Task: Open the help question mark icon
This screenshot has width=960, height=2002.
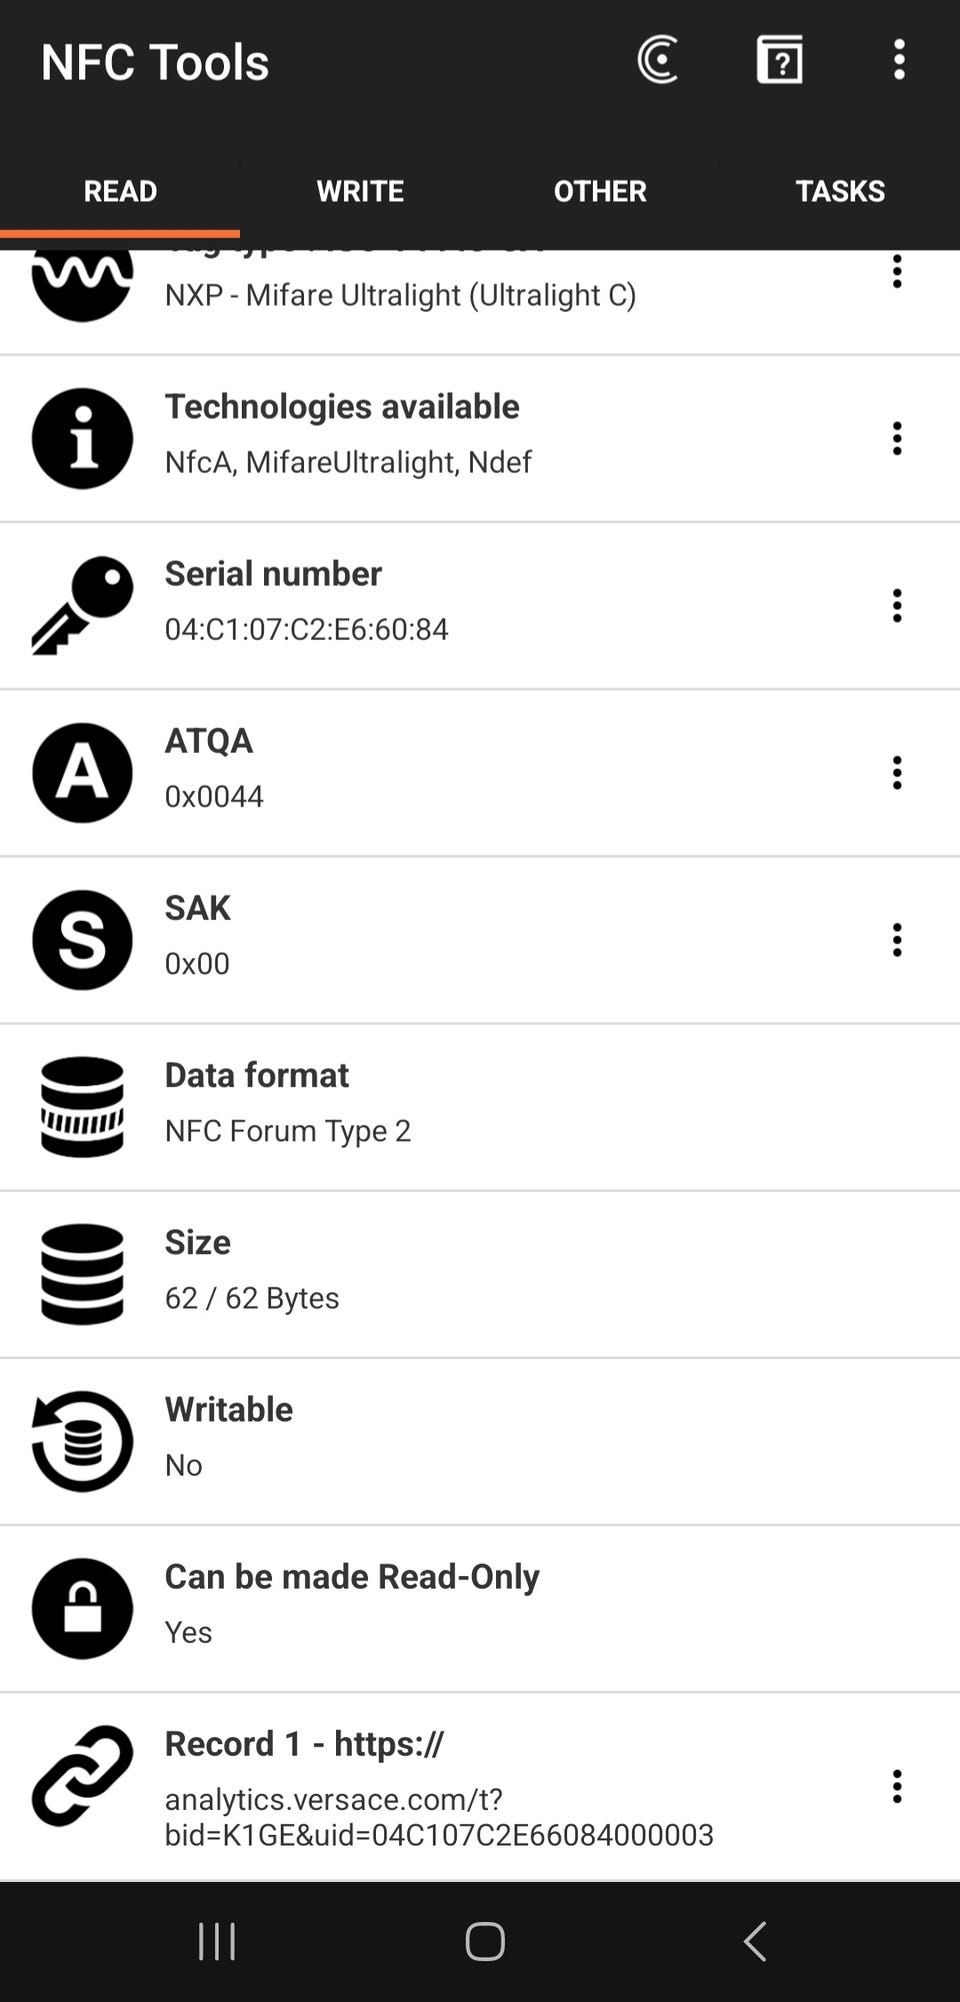Action: 779,60
